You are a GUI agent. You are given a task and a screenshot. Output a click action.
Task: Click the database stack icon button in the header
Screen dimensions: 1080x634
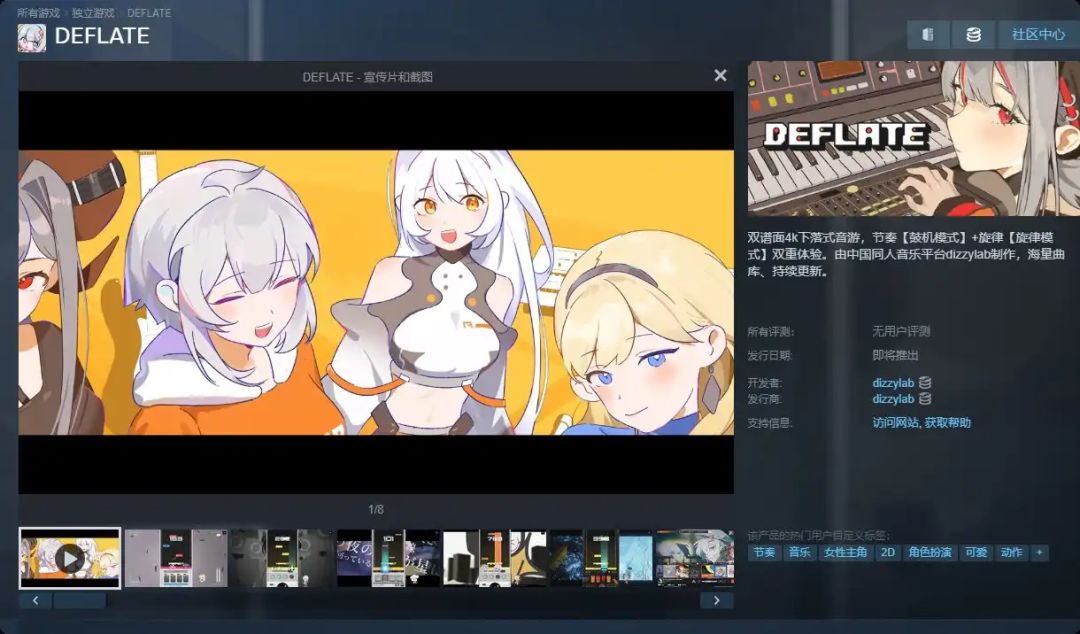pyautogui.click(x=973, y=34)
